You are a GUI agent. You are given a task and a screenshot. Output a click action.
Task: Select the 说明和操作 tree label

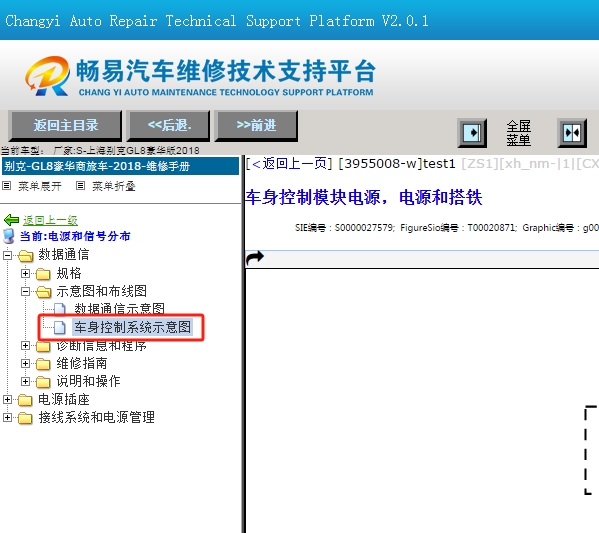click(88, 381)
